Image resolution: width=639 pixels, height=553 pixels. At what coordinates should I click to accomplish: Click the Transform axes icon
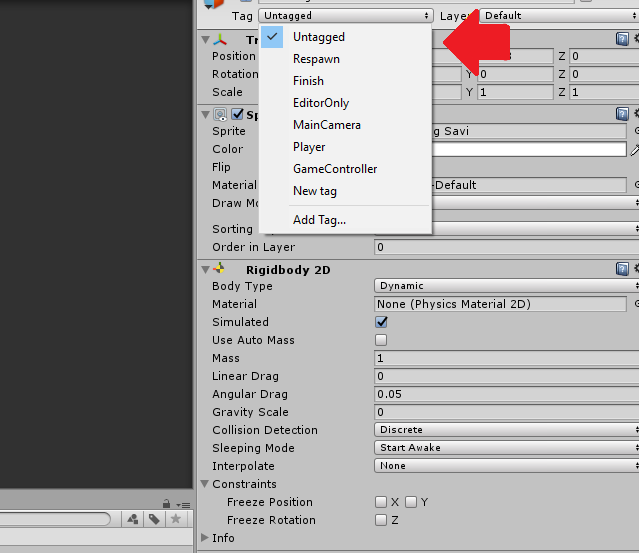(220, 40)
